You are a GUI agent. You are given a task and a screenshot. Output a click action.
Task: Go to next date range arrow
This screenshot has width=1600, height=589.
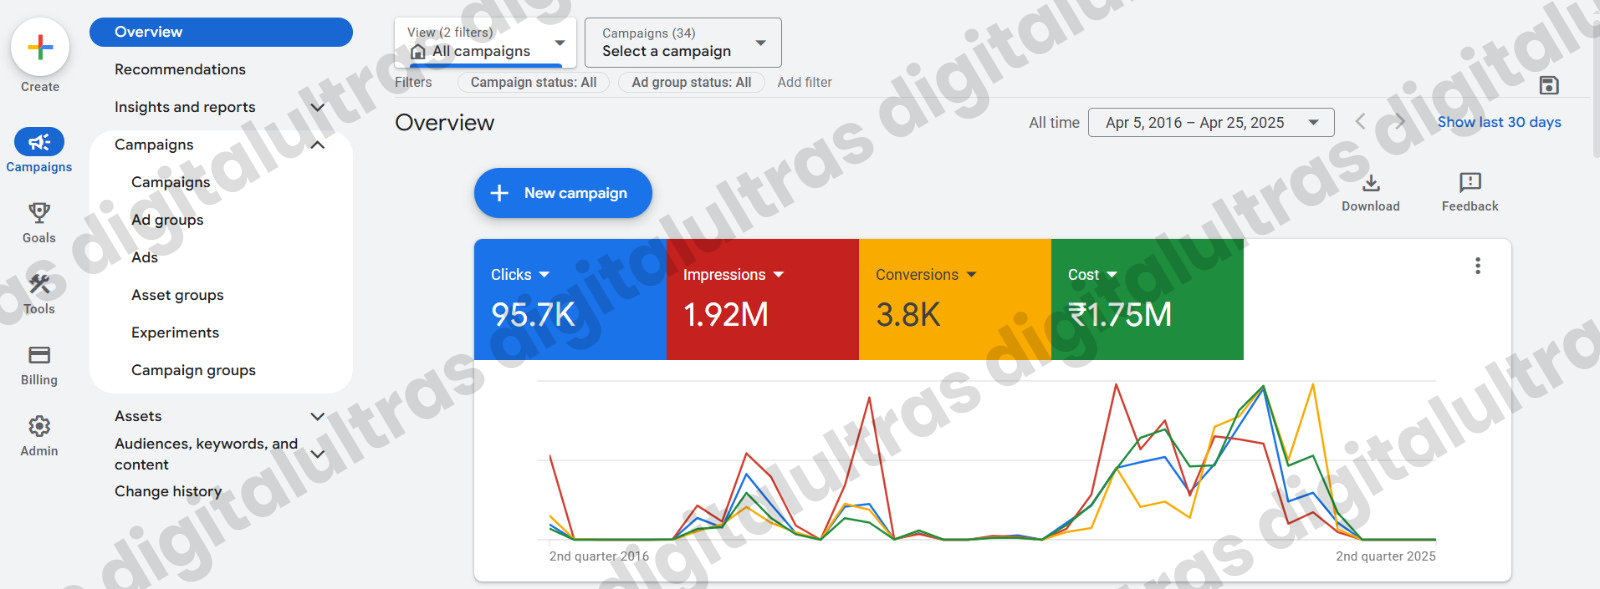(1400, 121)
